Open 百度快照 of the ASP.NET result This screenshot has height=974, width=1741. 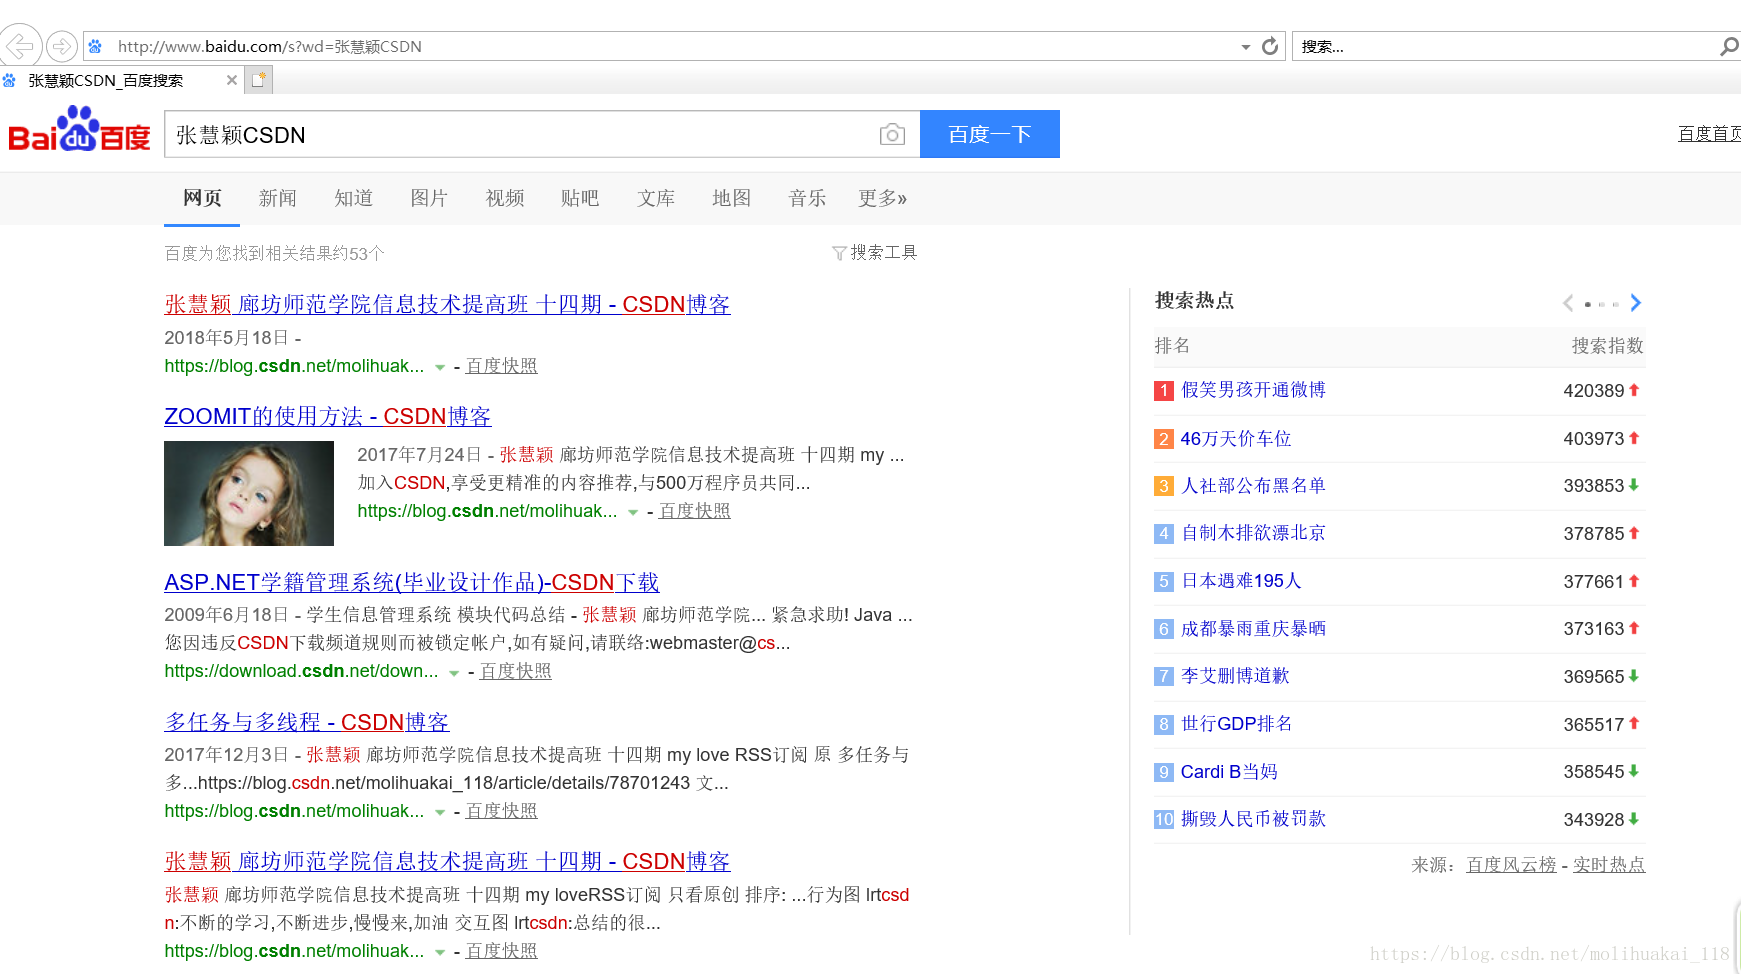pos(515,671)
